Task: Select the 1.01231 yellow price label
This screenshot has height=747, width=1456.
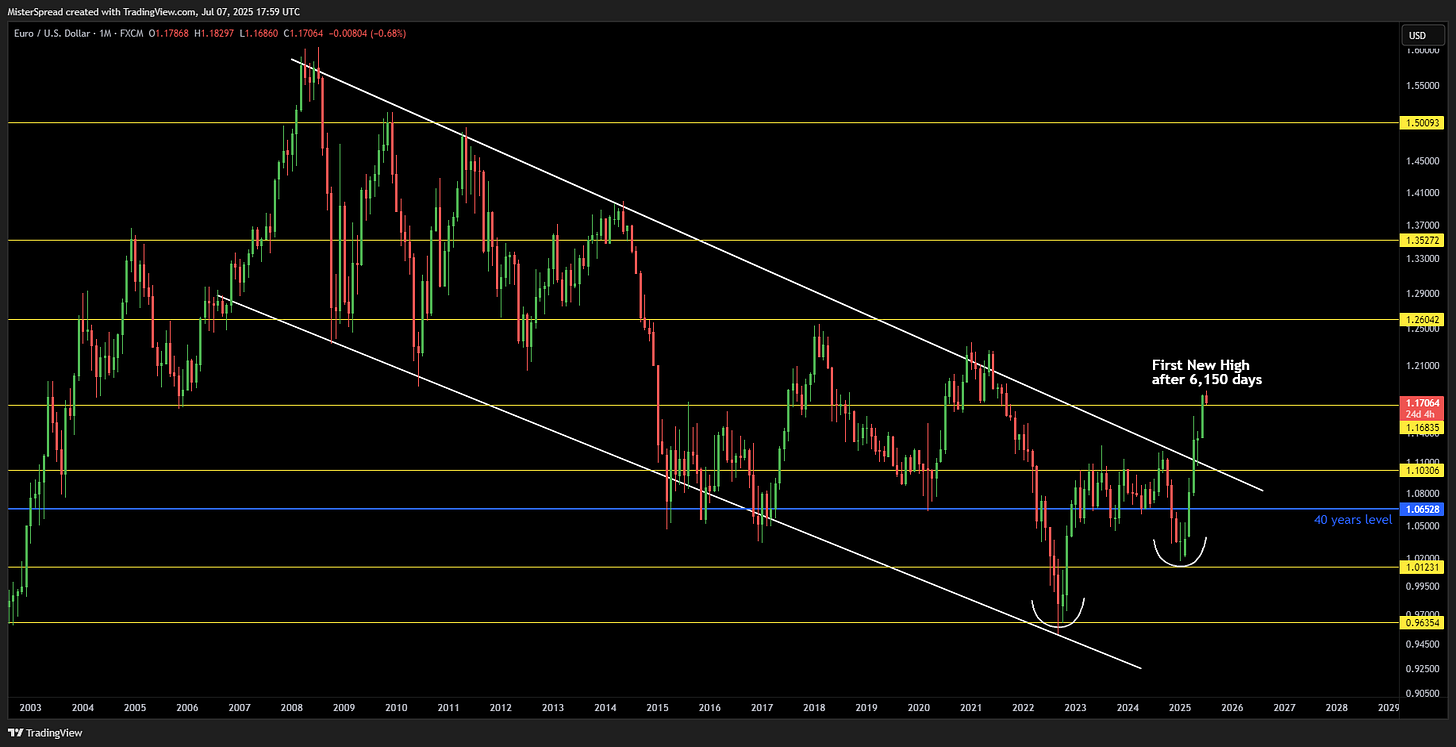Action: pyautogui.click(x=1424, y=567)
